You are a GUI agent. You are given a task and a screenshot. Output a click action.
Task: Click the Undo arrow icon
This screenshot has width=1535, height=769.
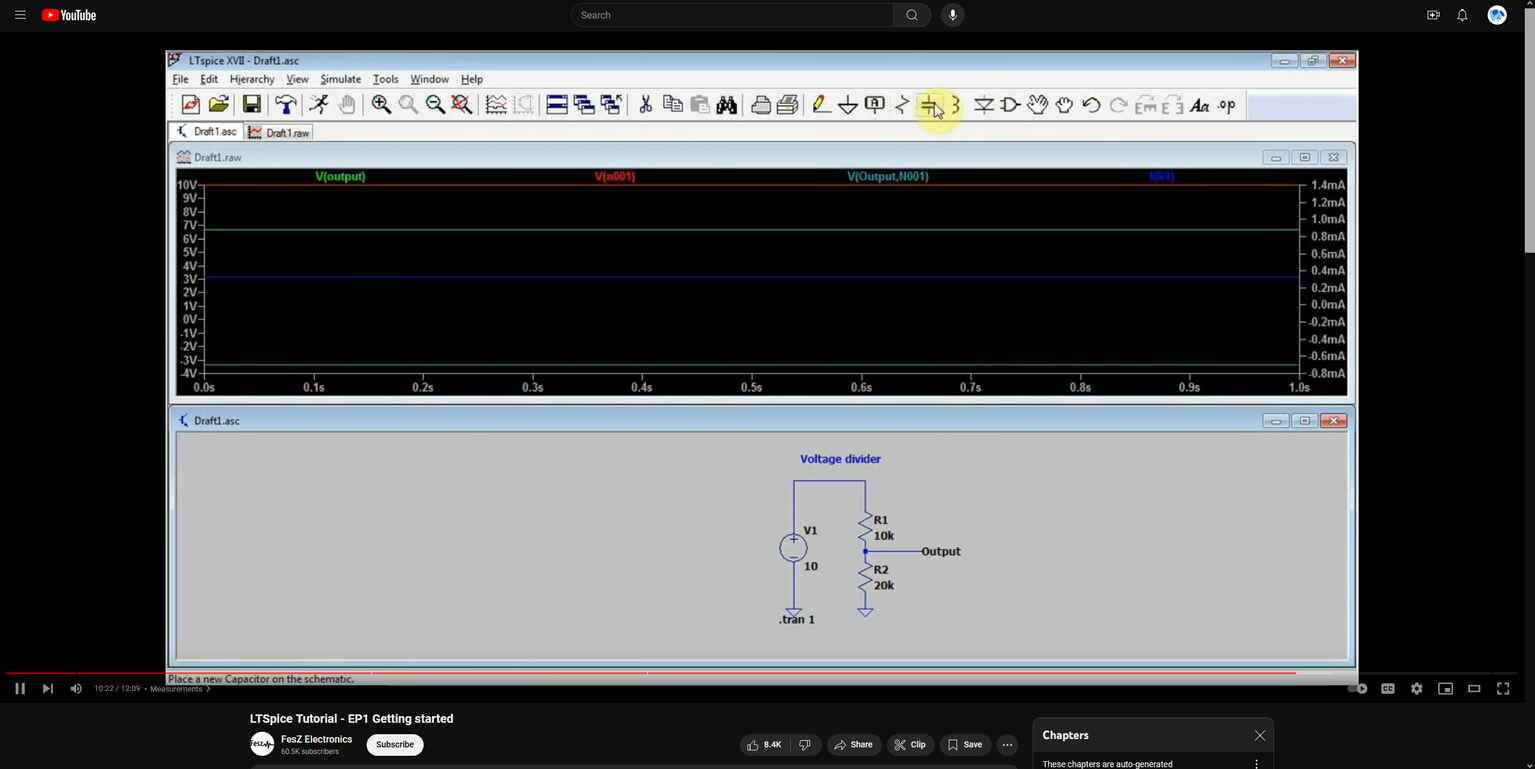(x=1092, y=105)
